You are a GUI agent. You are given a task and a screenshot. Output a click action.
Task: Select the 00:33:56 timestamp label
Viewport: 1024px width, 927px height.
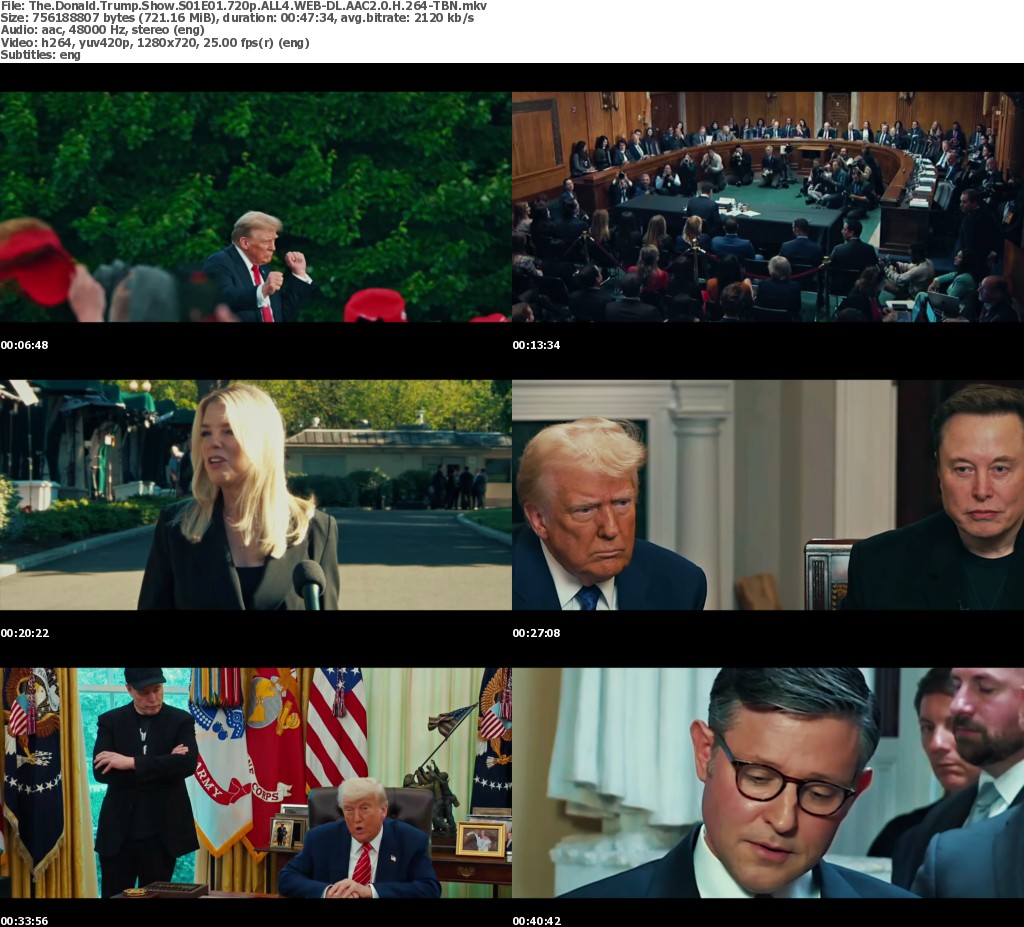point(24,921)
